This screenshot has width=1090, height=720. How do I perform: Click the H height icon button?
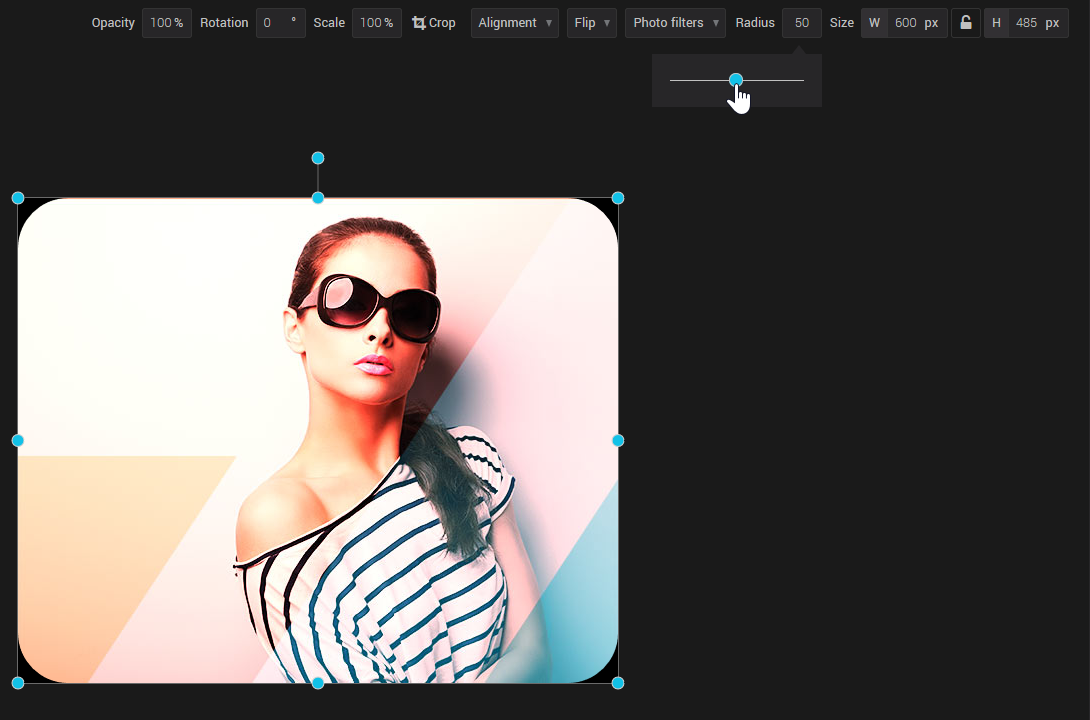point(996,22)
